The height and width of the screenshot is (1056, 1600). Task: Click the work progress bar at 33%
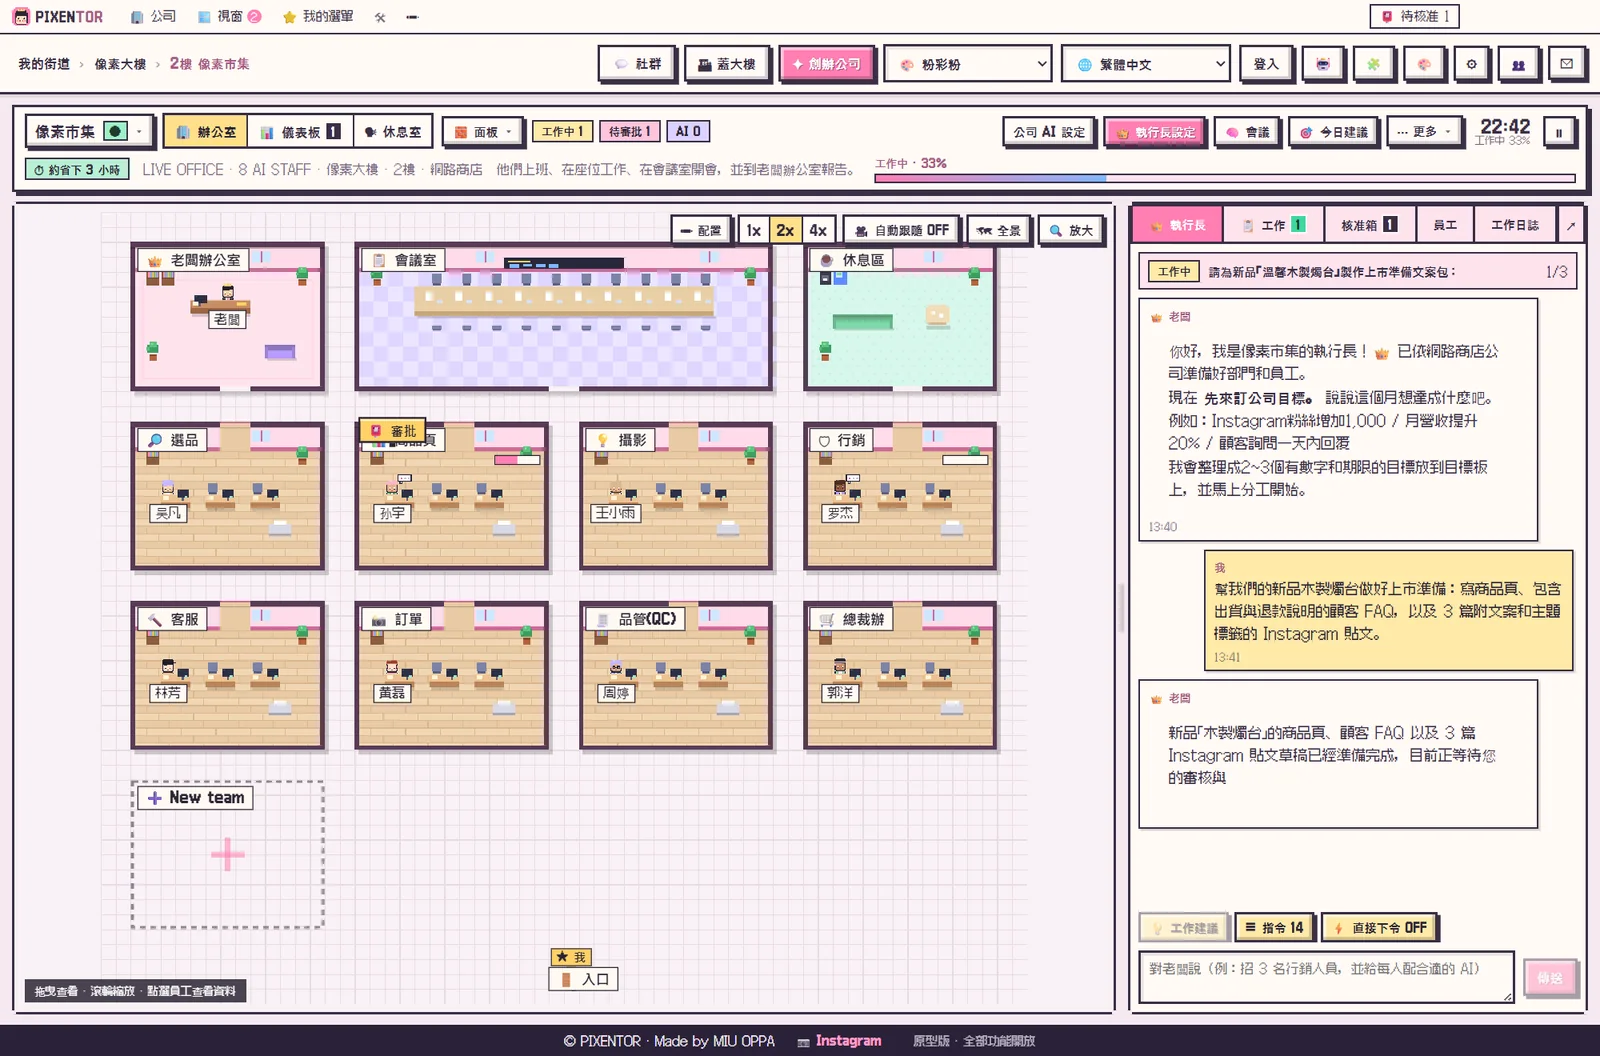click(1225, 178)
